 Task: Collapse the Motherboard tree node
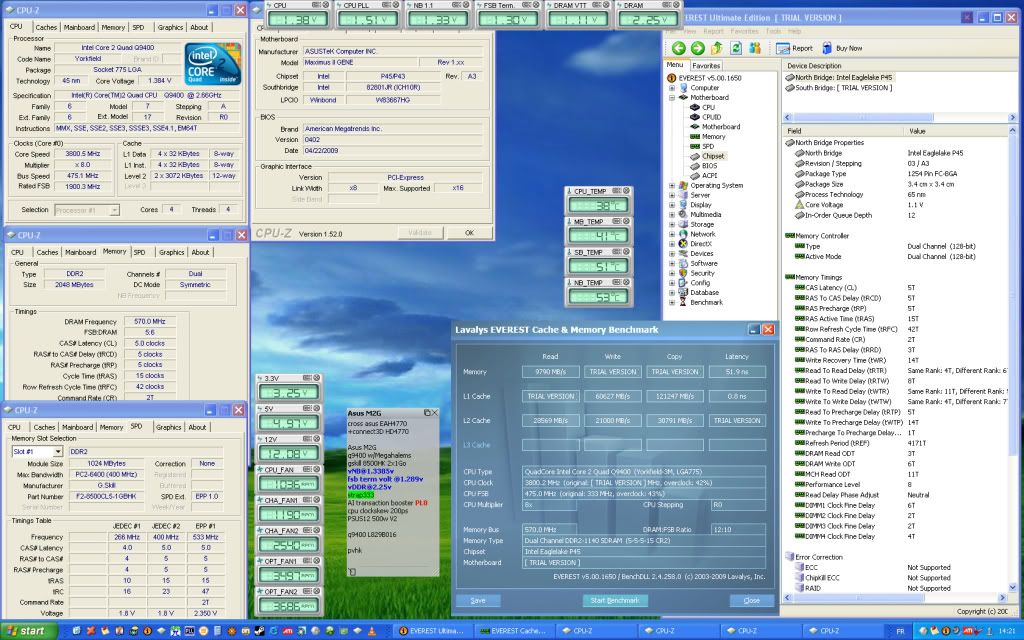click(672, 98)
